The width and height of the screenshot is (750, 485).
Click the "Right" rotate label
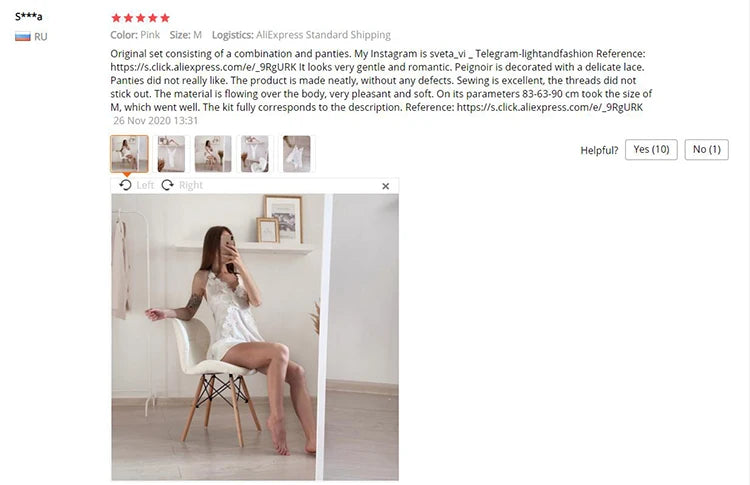(191, 185)
